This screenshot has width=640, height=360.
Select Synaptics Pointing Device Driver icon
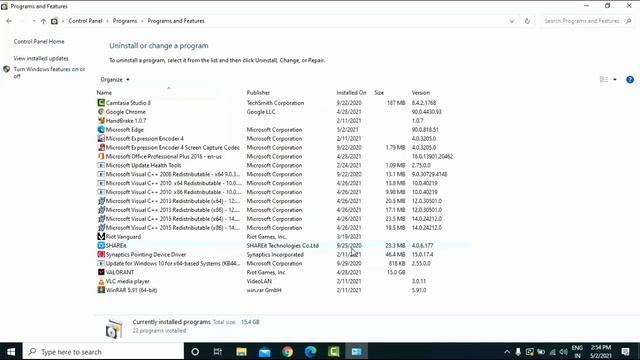point(101,254)
